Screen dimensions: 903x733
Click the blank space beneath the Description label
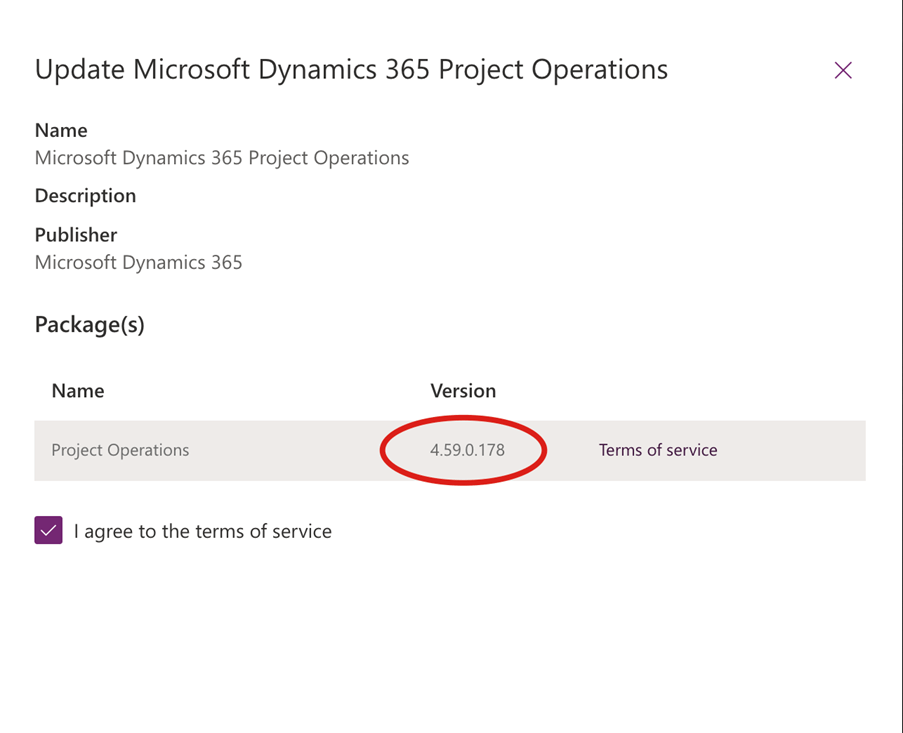coord(300,214)
